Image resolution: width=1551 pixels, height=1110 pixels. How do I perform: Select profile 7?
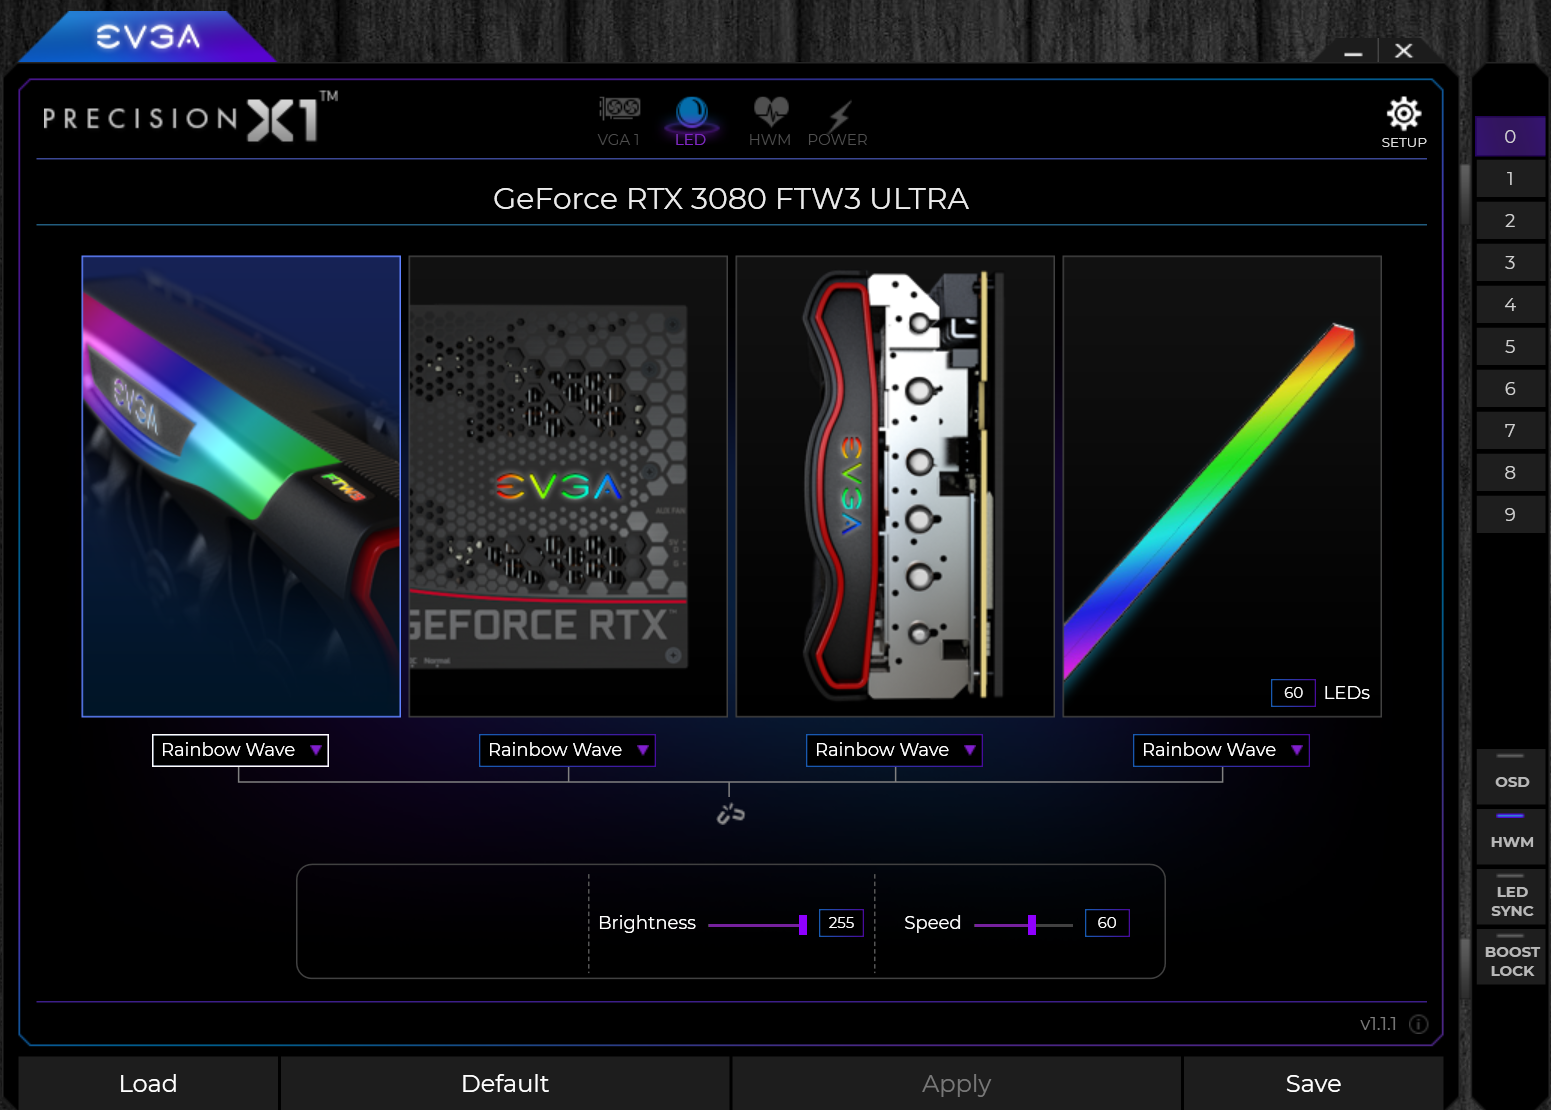[1510, 431]
